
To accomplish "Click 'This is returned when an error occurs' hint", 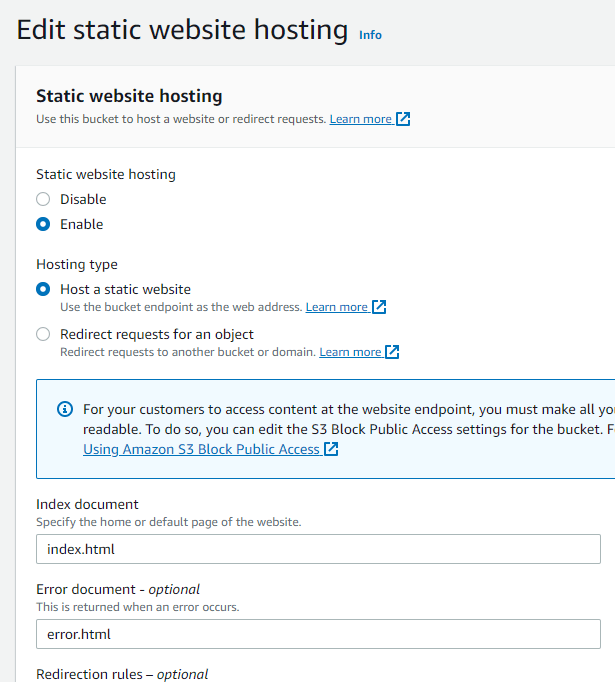I will (138, 607).
